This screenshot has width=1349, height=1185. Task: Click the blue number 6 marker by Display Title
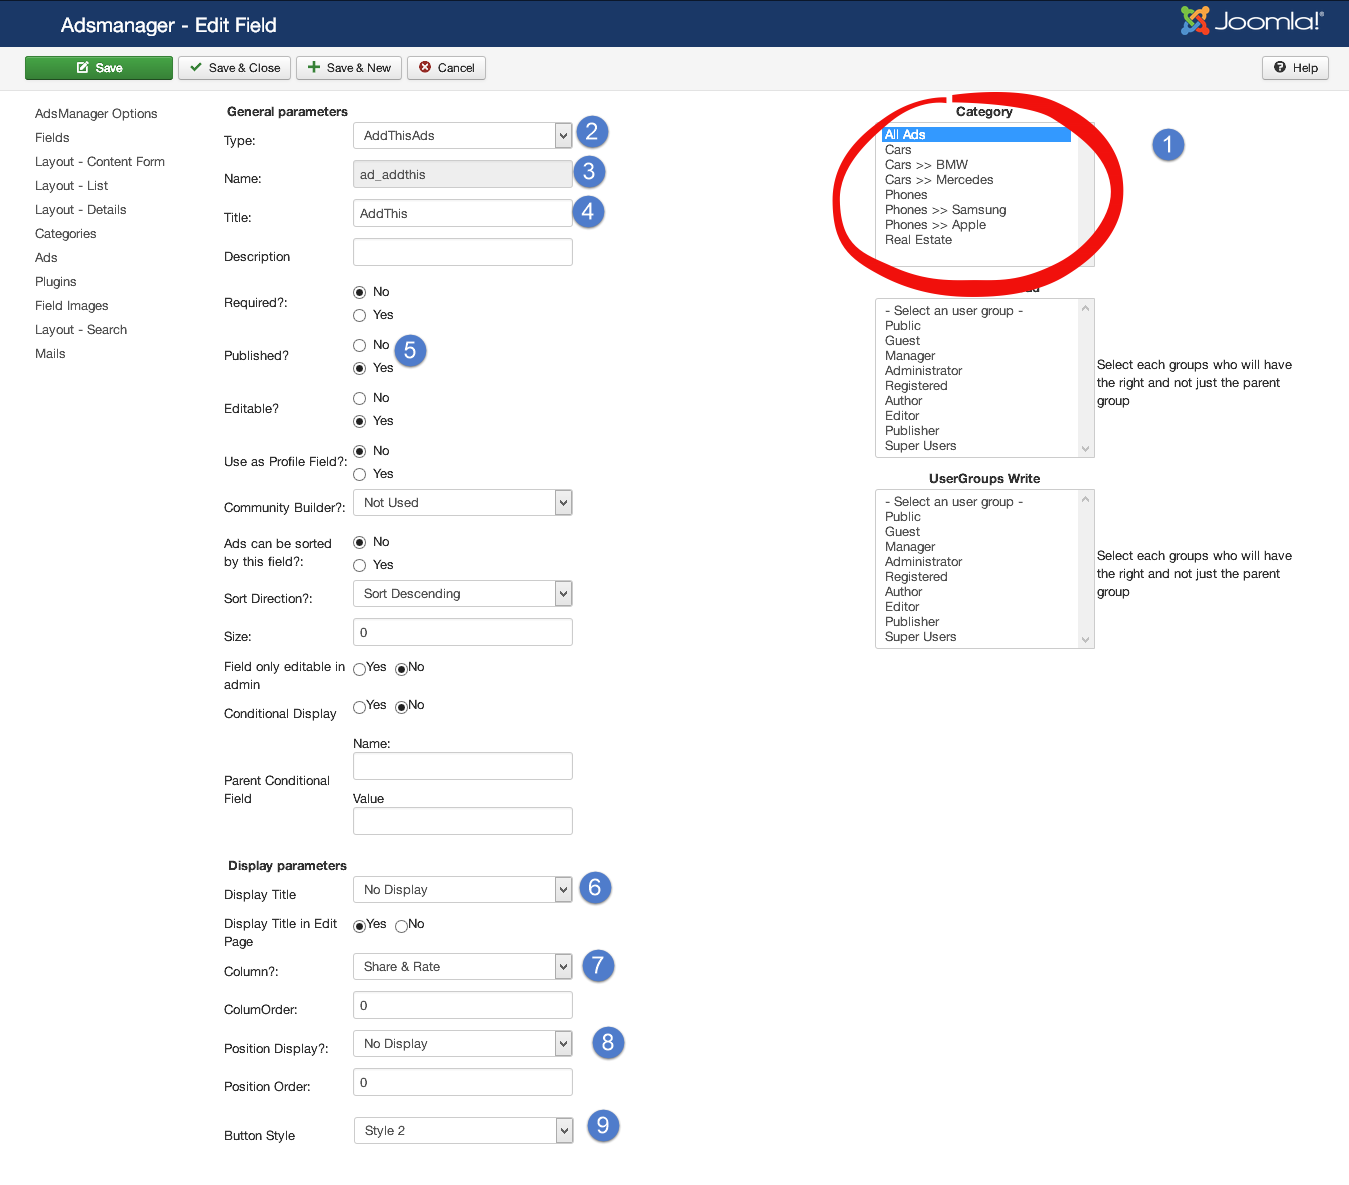[594, 888]
